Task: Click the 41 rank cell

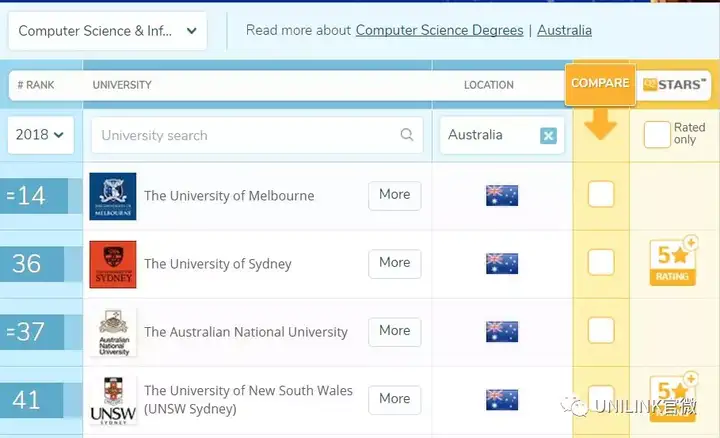Action: 32,400
